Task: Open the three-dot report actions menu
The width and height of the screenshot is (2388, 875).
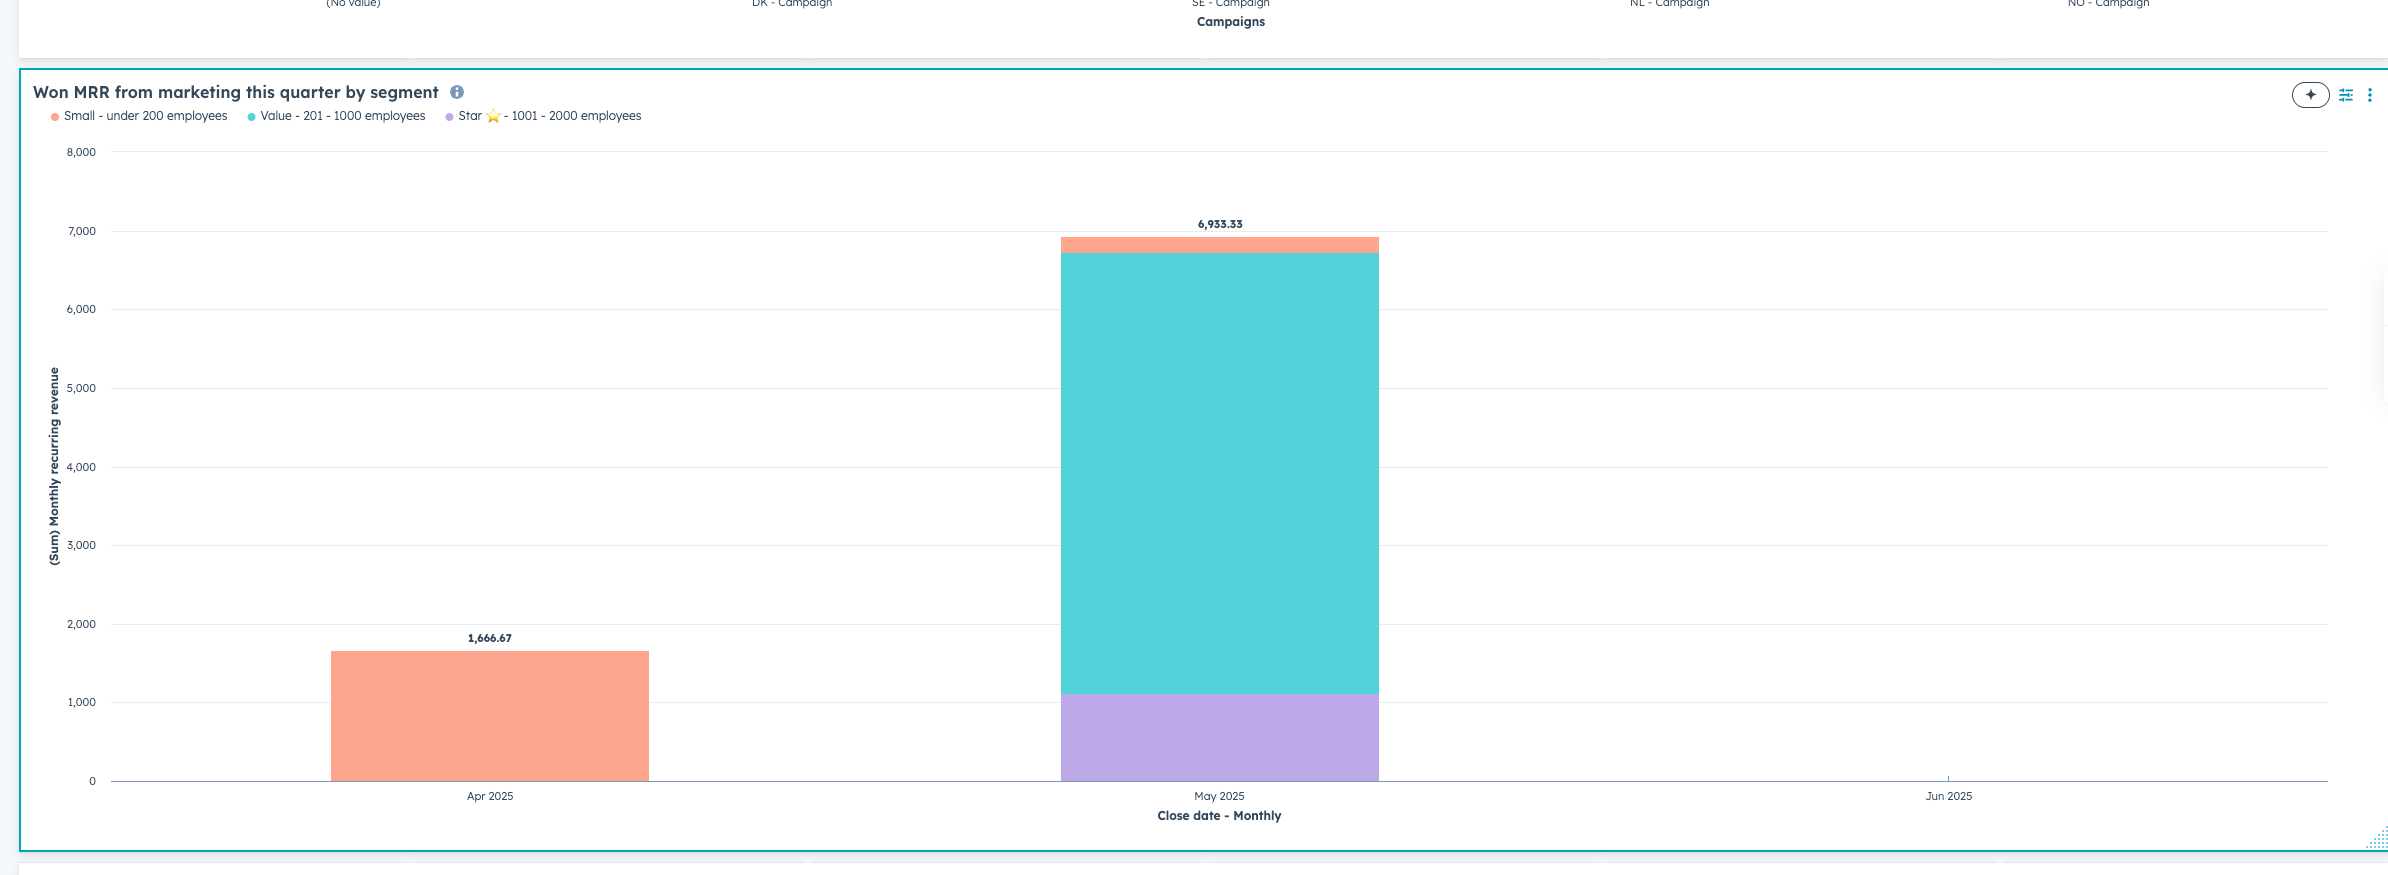Action: [x=2370, y=95]
